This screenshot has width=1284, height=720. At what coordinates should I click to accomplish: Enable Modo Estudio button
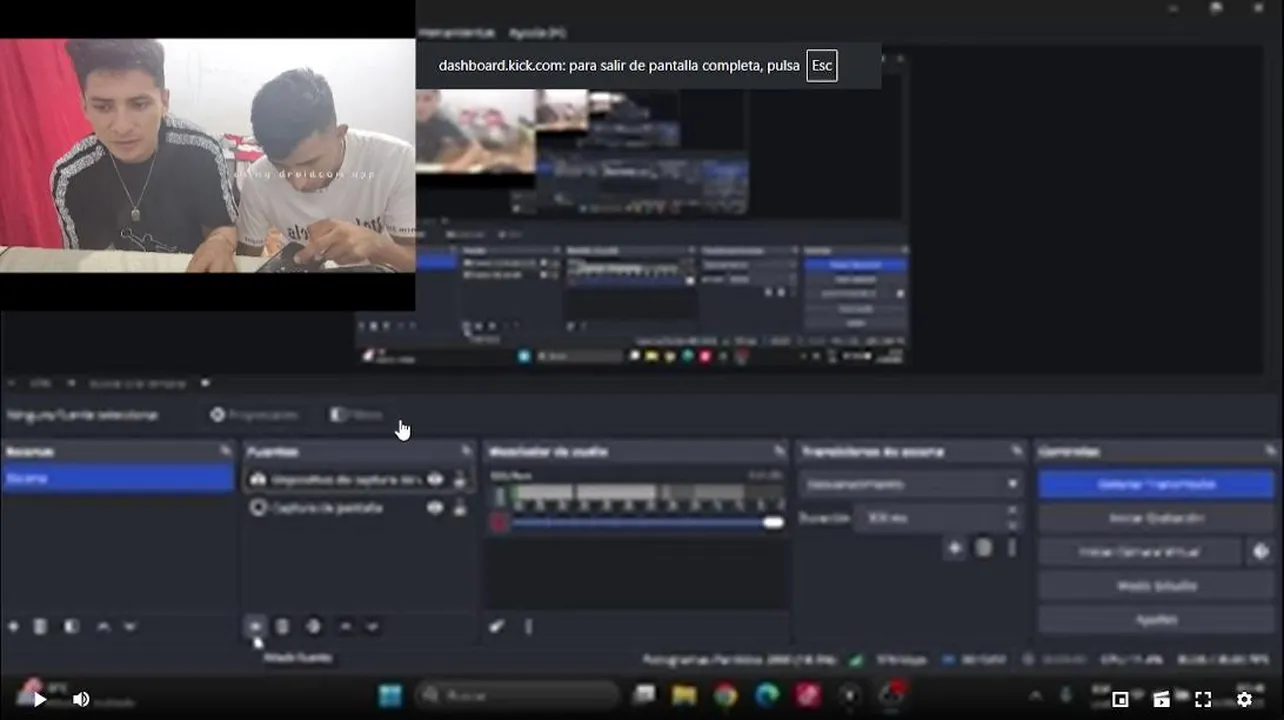pos(1156,585)
